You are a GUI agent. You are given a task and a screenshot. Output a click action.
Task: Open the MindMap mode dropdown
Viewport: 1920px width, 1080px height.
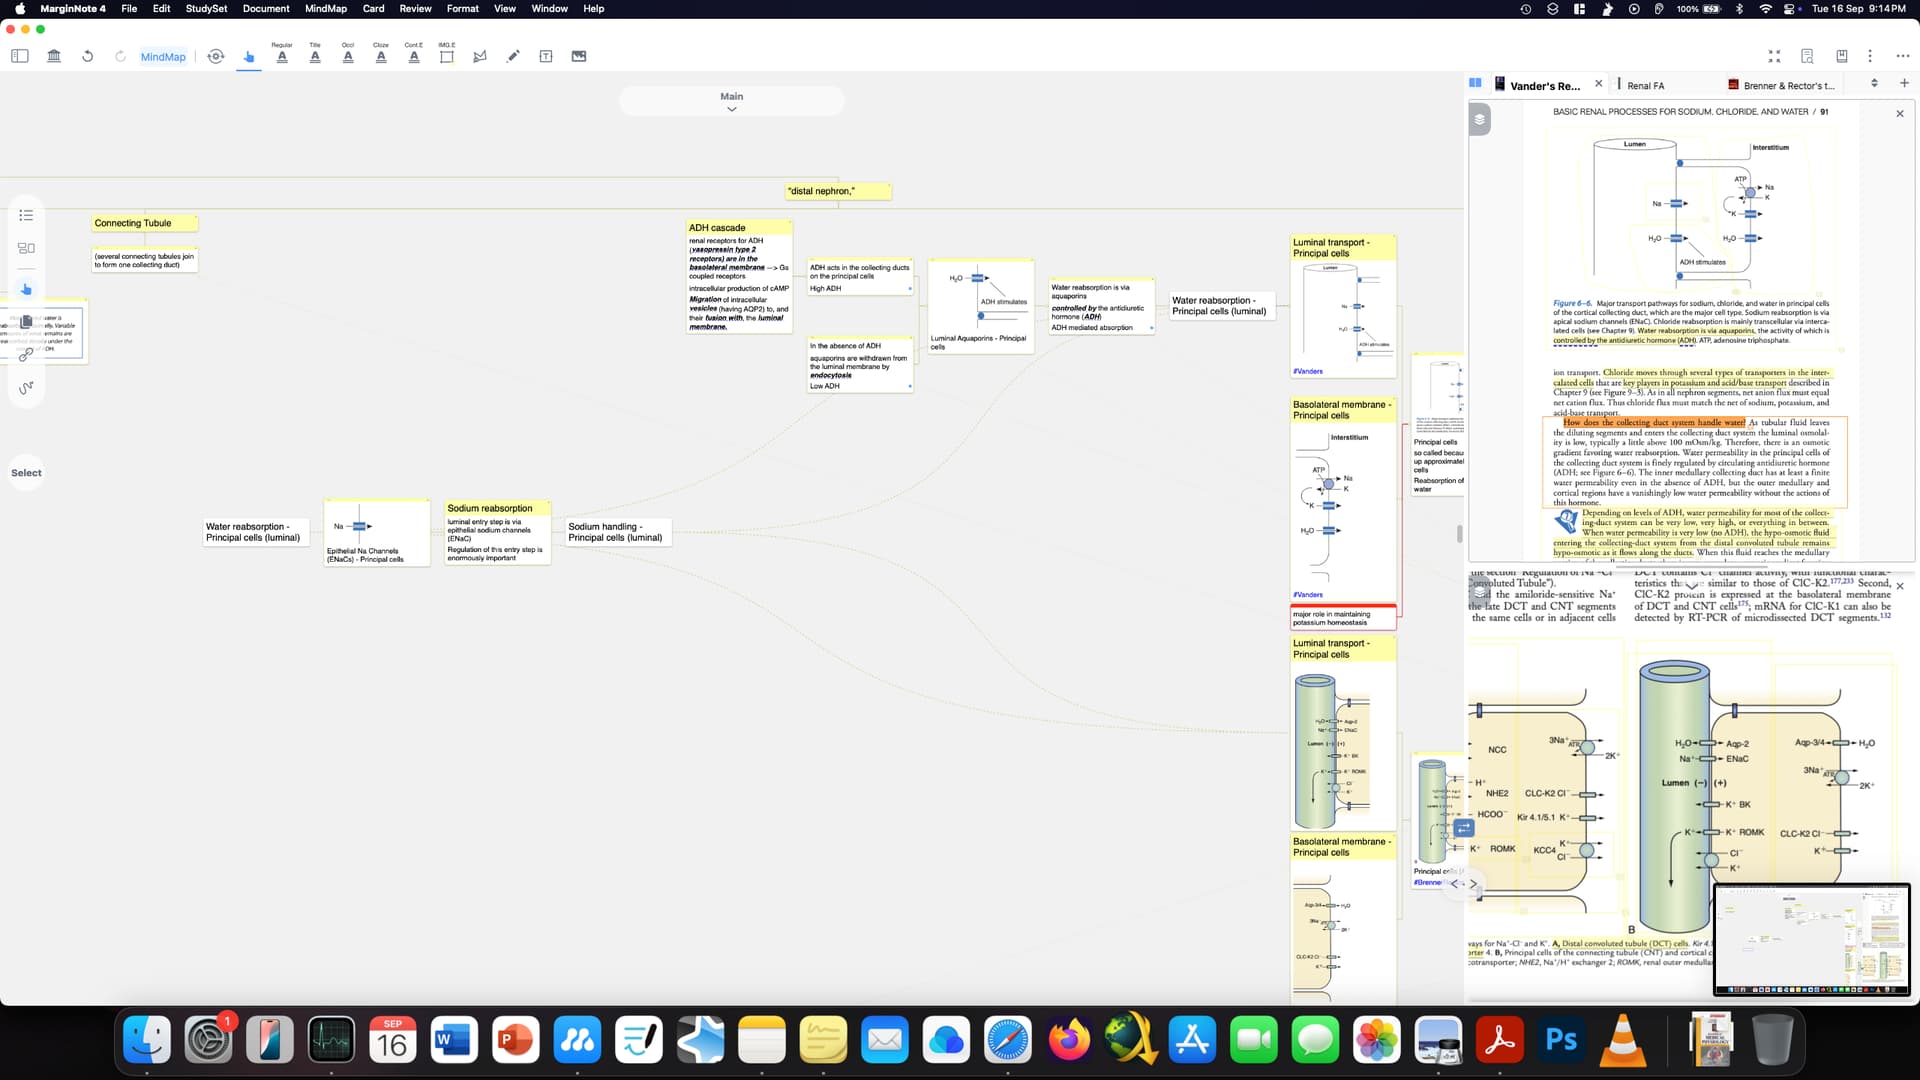163,57
